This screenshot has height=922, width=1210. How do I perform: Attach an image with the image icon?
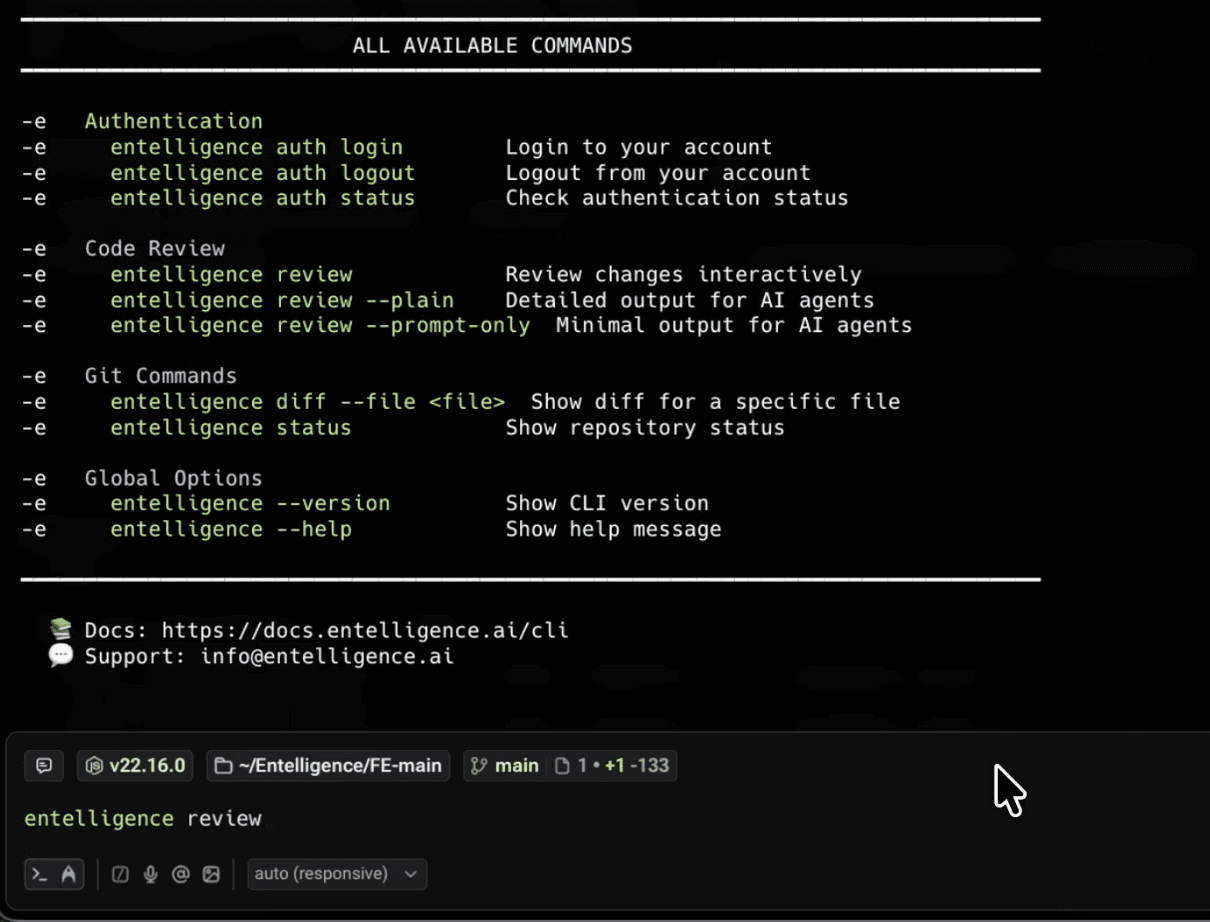[211, 874]
